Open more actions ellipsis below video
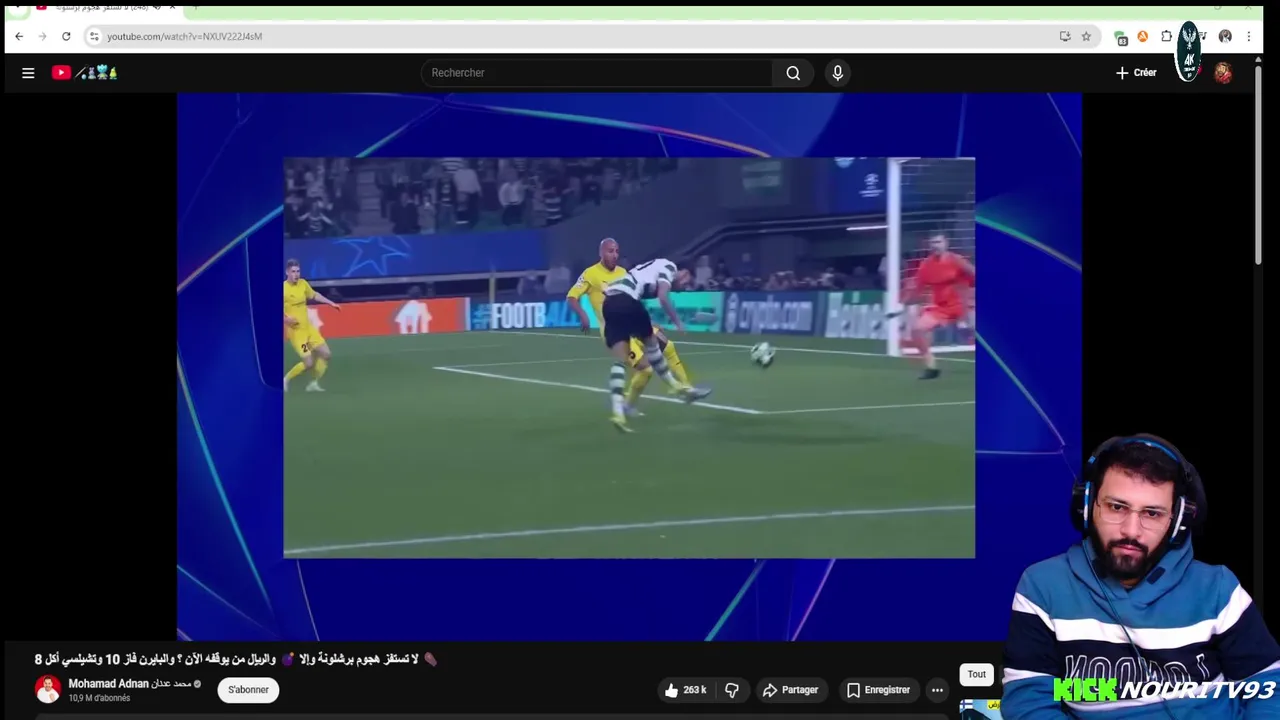 point(937,690)
